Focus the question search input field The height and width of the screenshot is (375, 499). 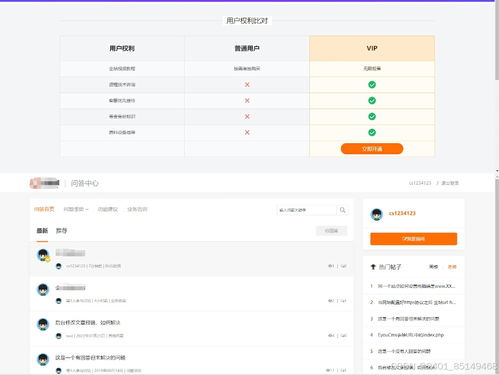(307, 210)
